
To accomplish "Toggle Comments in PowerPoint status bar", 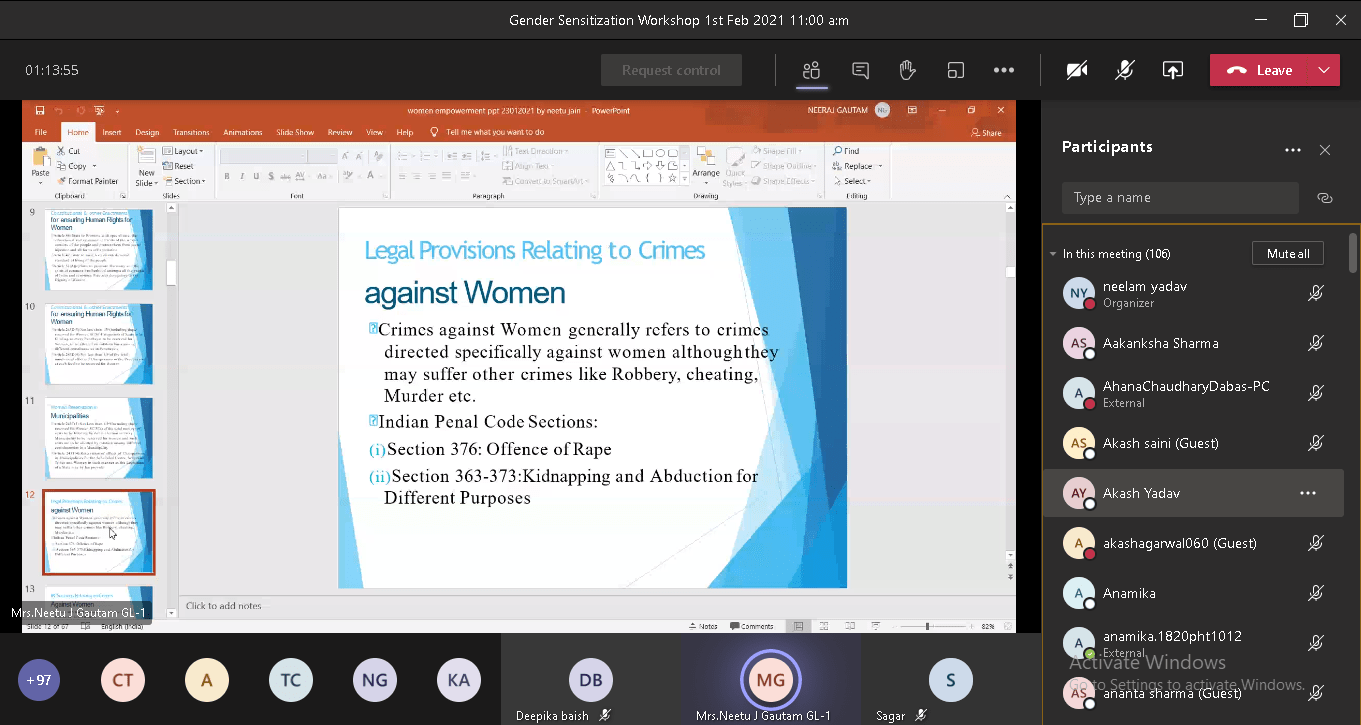I will tap(752, 626).
